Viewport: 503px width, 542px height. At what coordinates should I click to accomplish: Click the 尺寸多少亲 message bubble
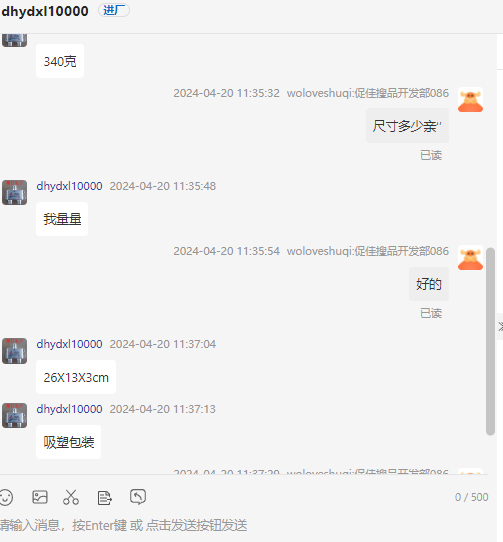tap(408, 126)
